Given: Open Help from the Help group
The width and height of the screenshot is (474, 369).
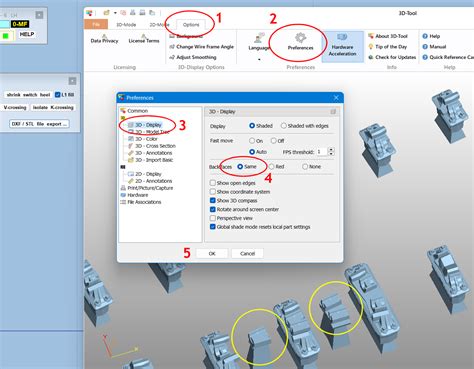Looking at the screenshot, I should point(431,36).
